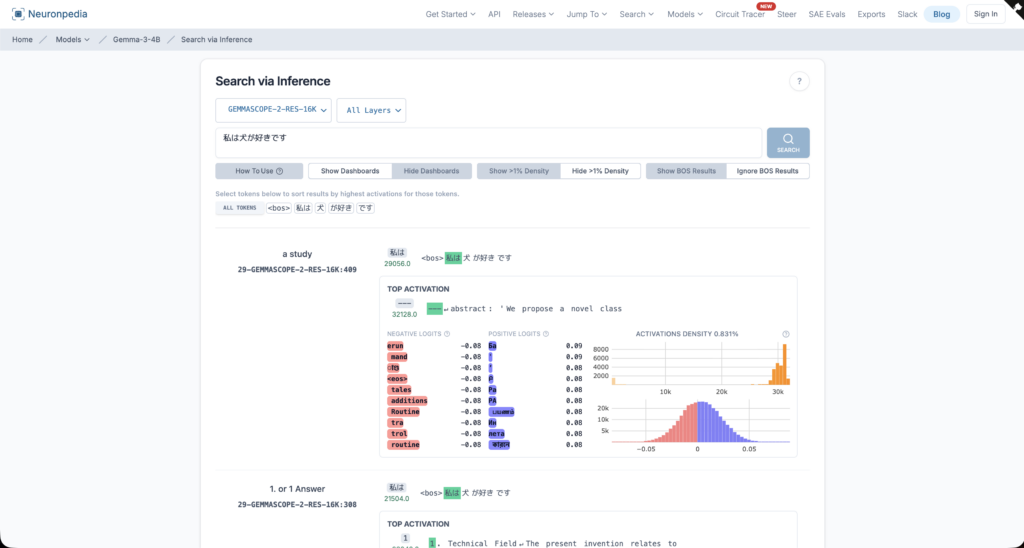1024x548 pixels.
Task: Open the Releases menu
Action: pos(535,14)
